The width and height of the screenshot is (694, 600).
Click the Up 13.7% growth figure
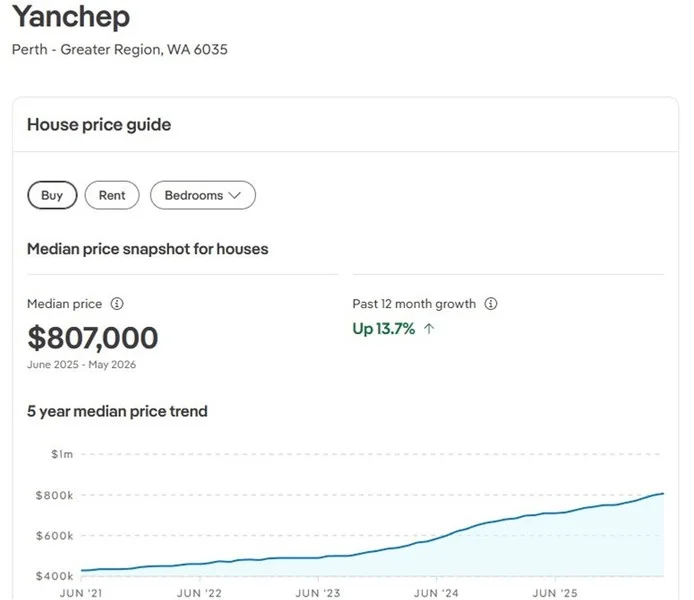pos(384,329)
